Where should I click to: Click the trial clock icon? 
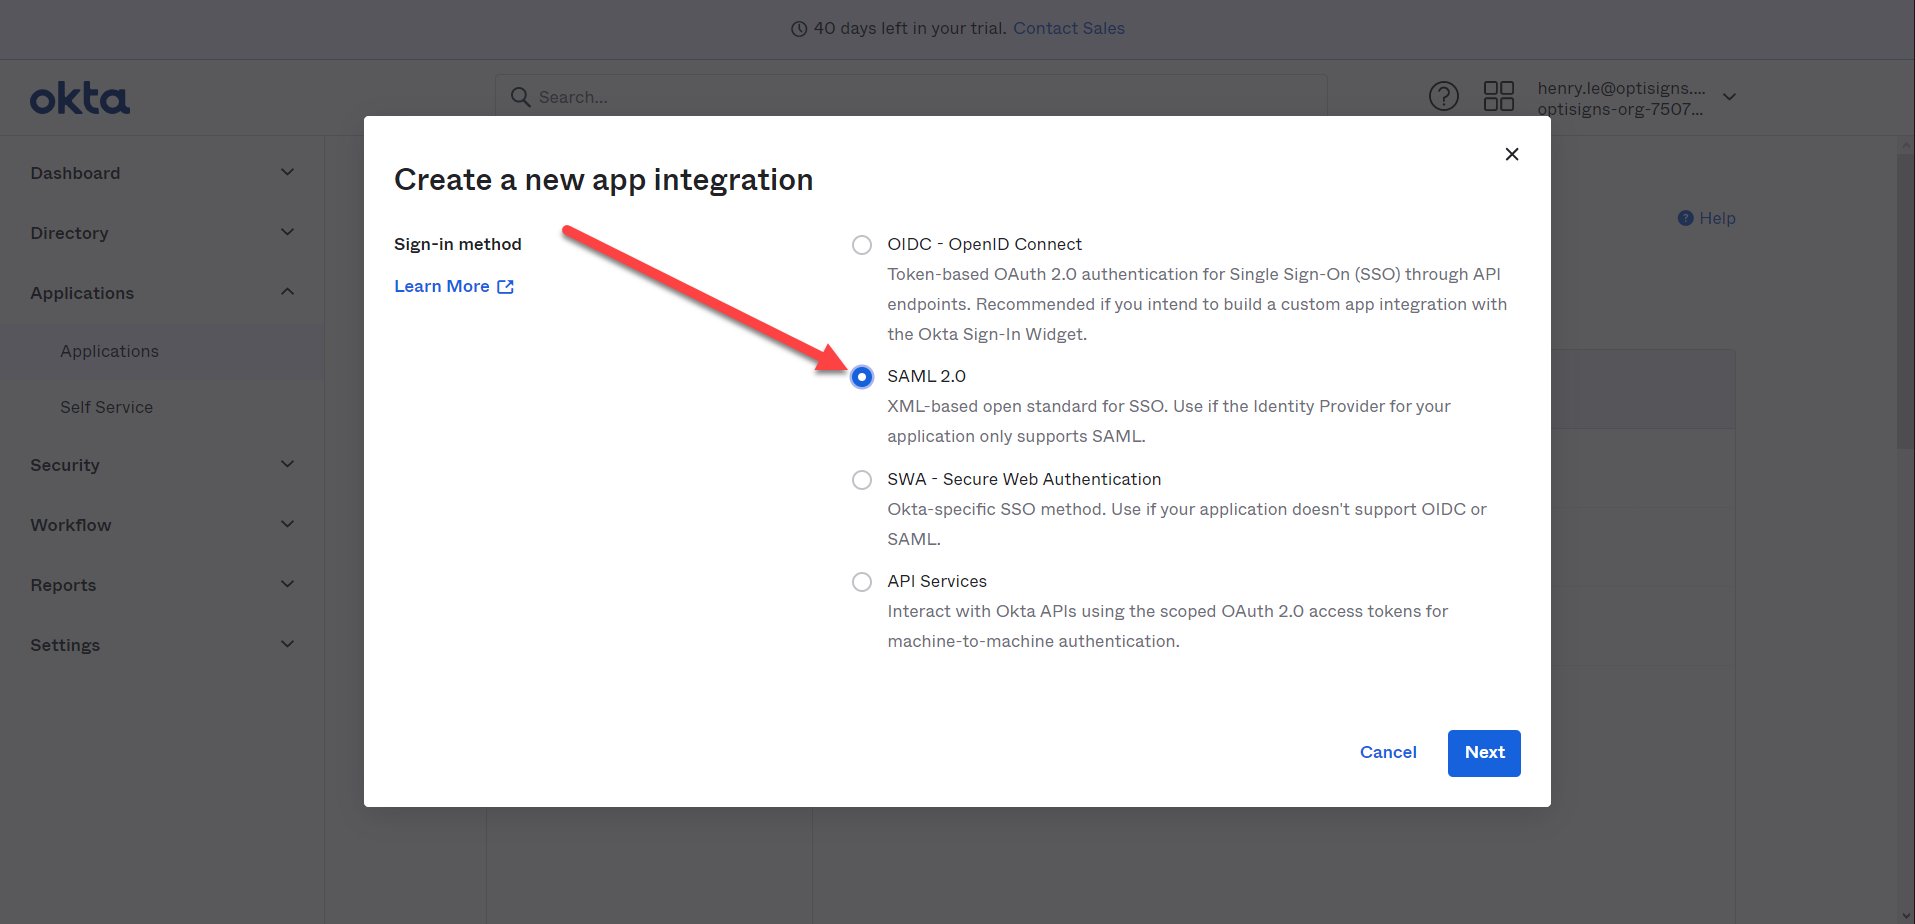point(799,29)
